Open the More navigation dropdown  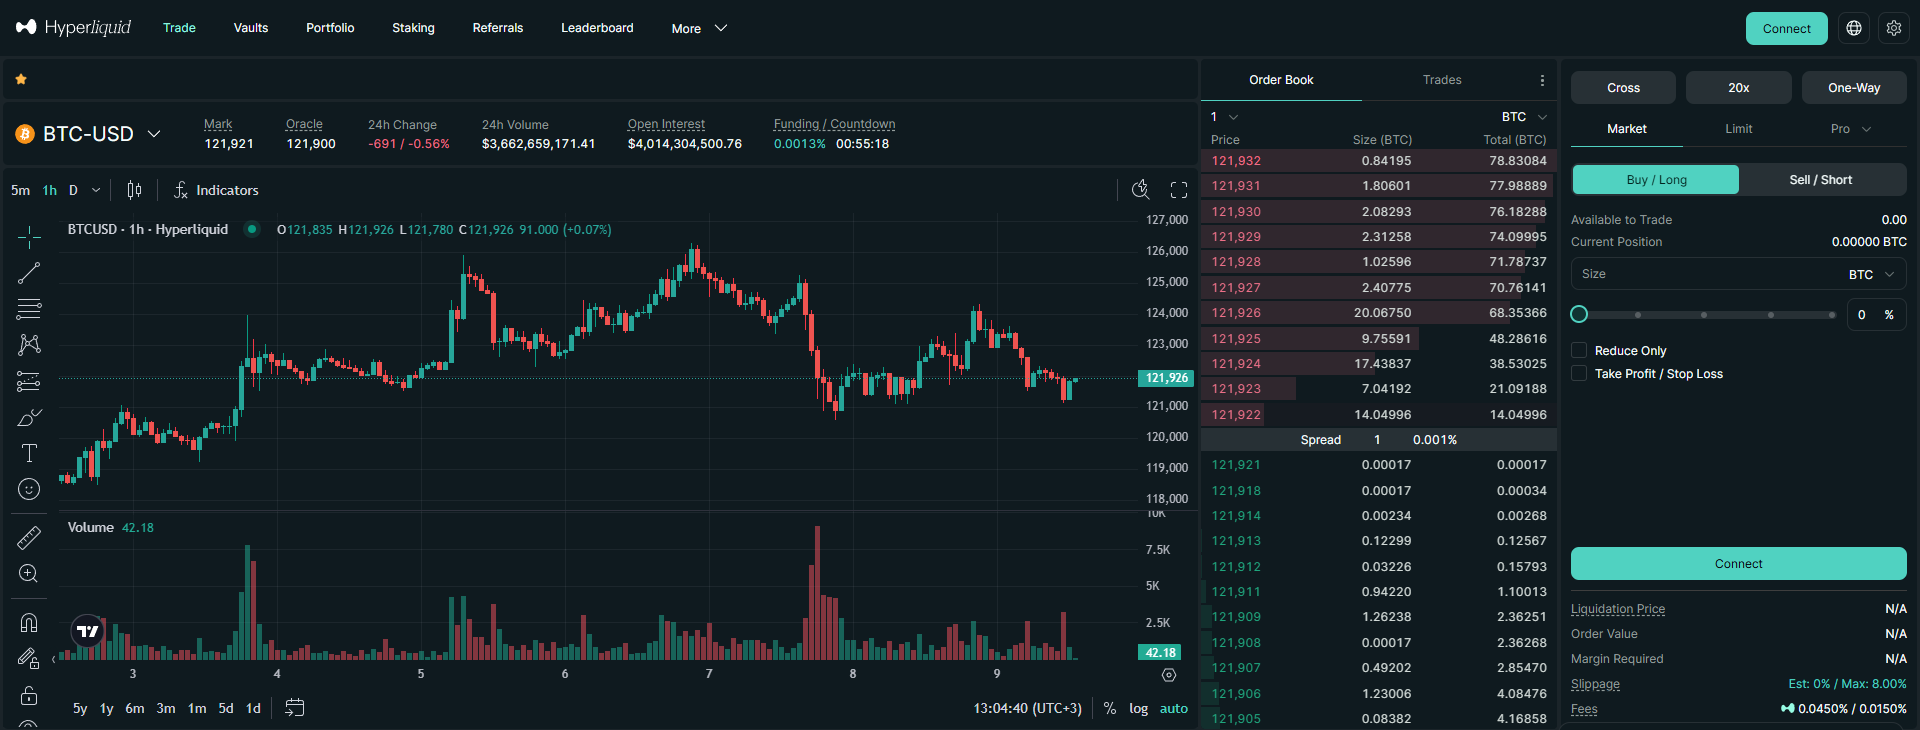[699, 28]
